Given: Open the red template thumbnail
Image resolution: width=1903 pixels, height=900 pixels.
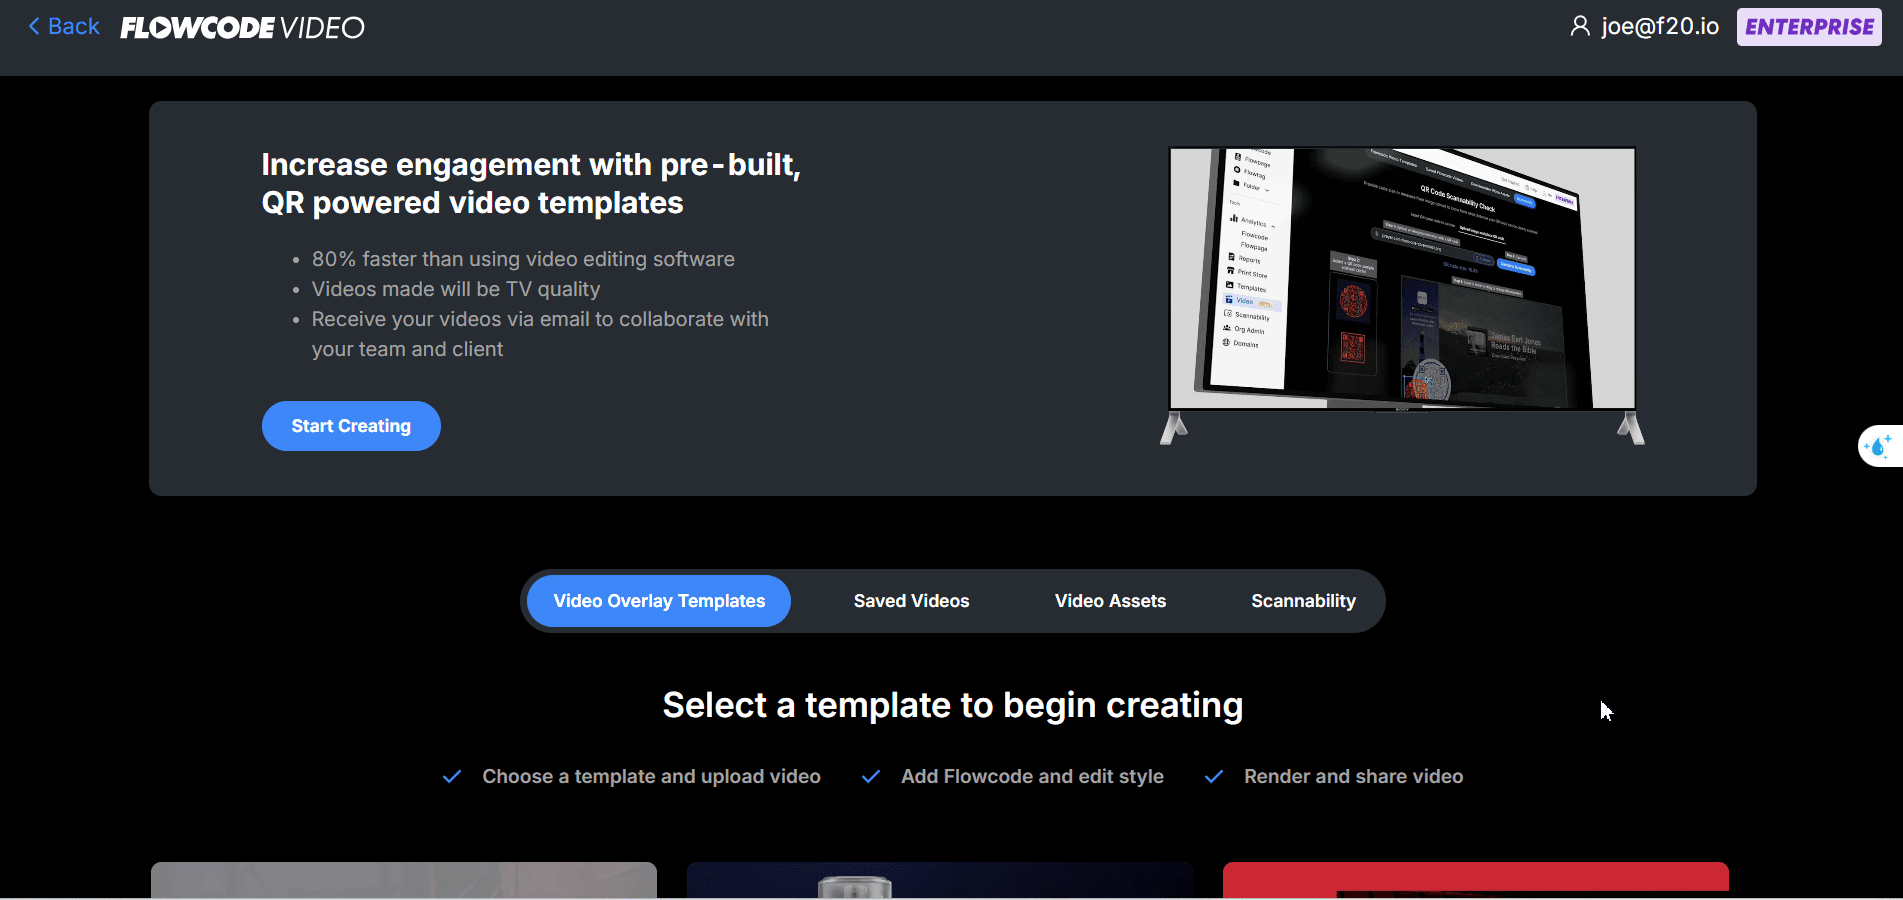Looking at the screenshot, I should click(1476, 880).
